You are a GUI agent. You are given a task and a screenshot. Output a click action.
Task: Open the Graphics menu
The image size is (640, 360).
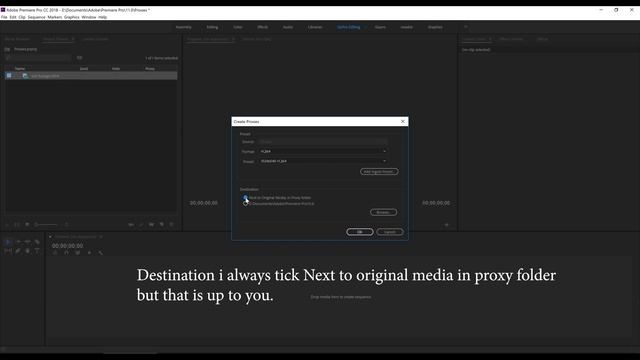tap(72, 17)
